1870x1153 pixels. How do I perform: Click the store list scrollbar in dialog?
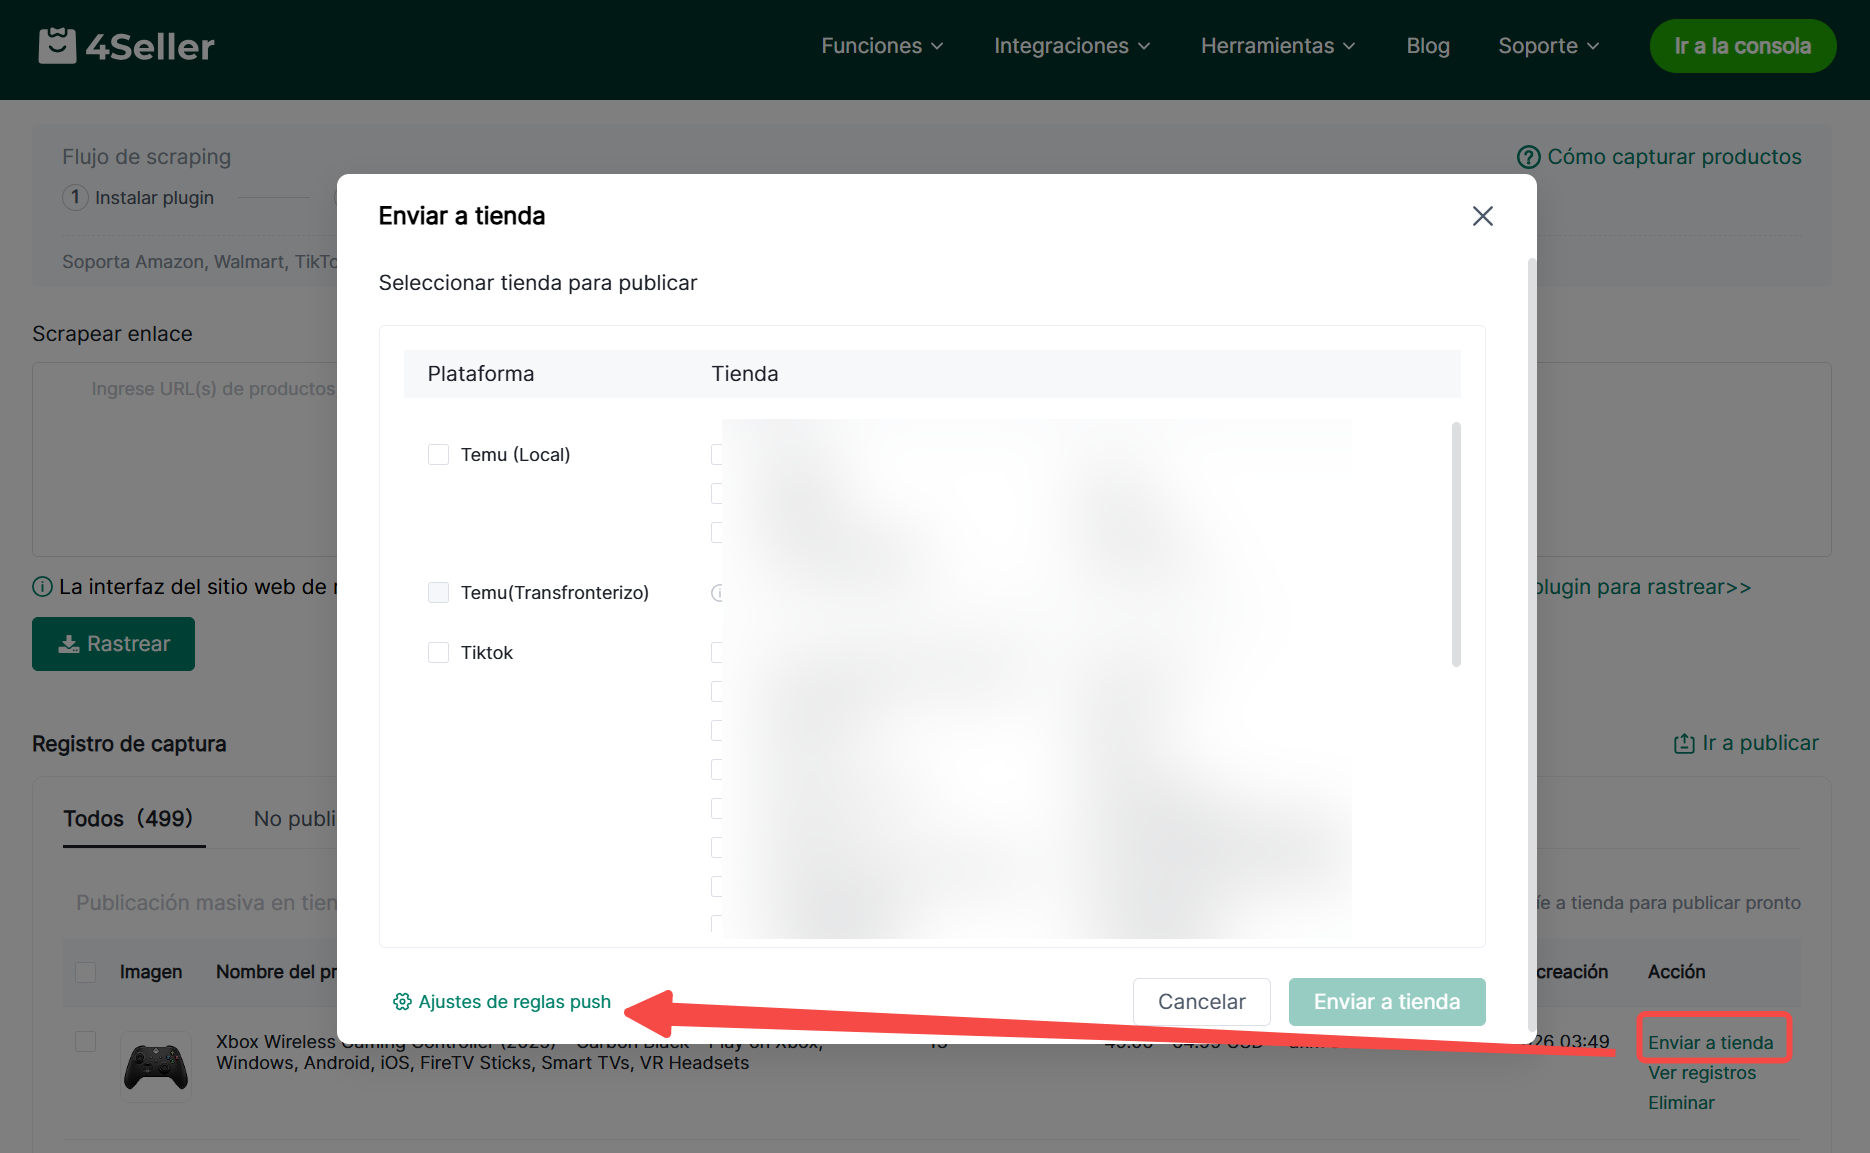1456,544
